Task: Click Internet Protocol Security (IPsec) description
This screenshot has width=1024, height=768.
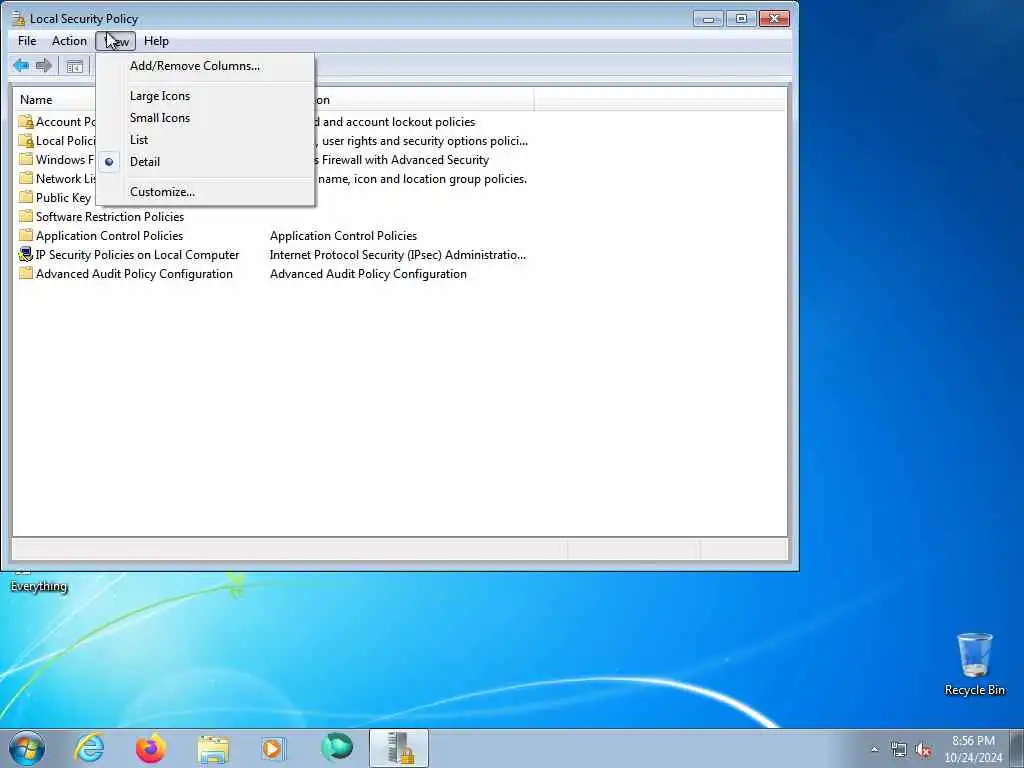Action: point(398,254)
